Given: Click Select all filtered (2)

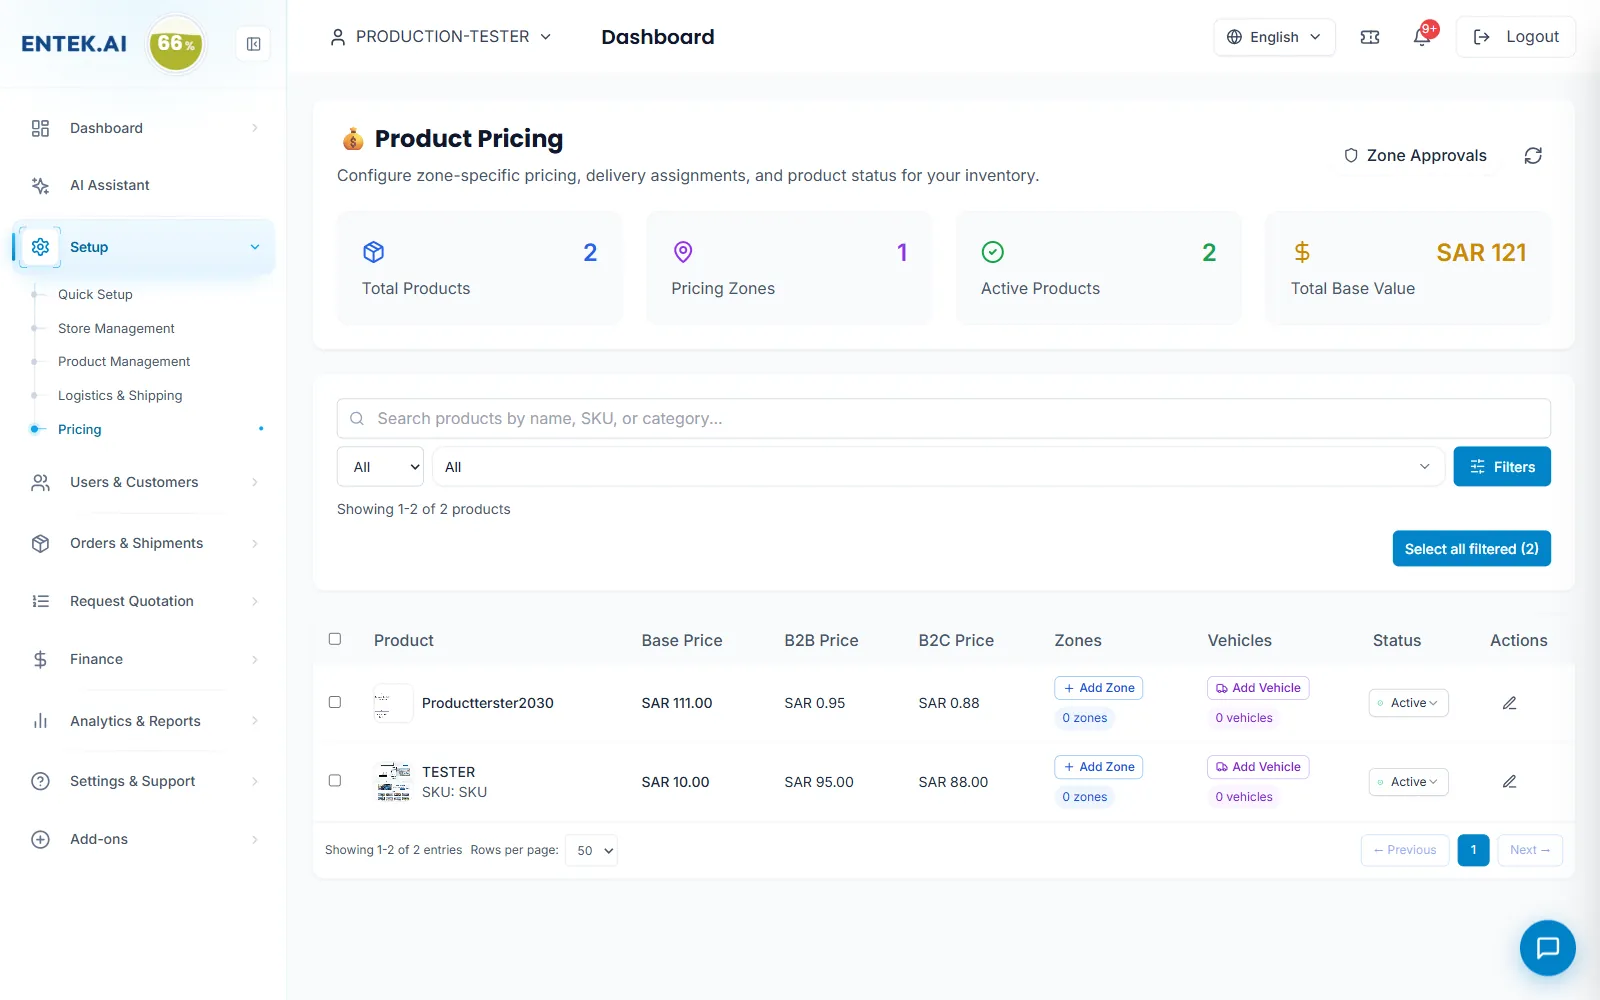Looking at the screenshot, I should pyautogui.click(x=1471, y=549).
